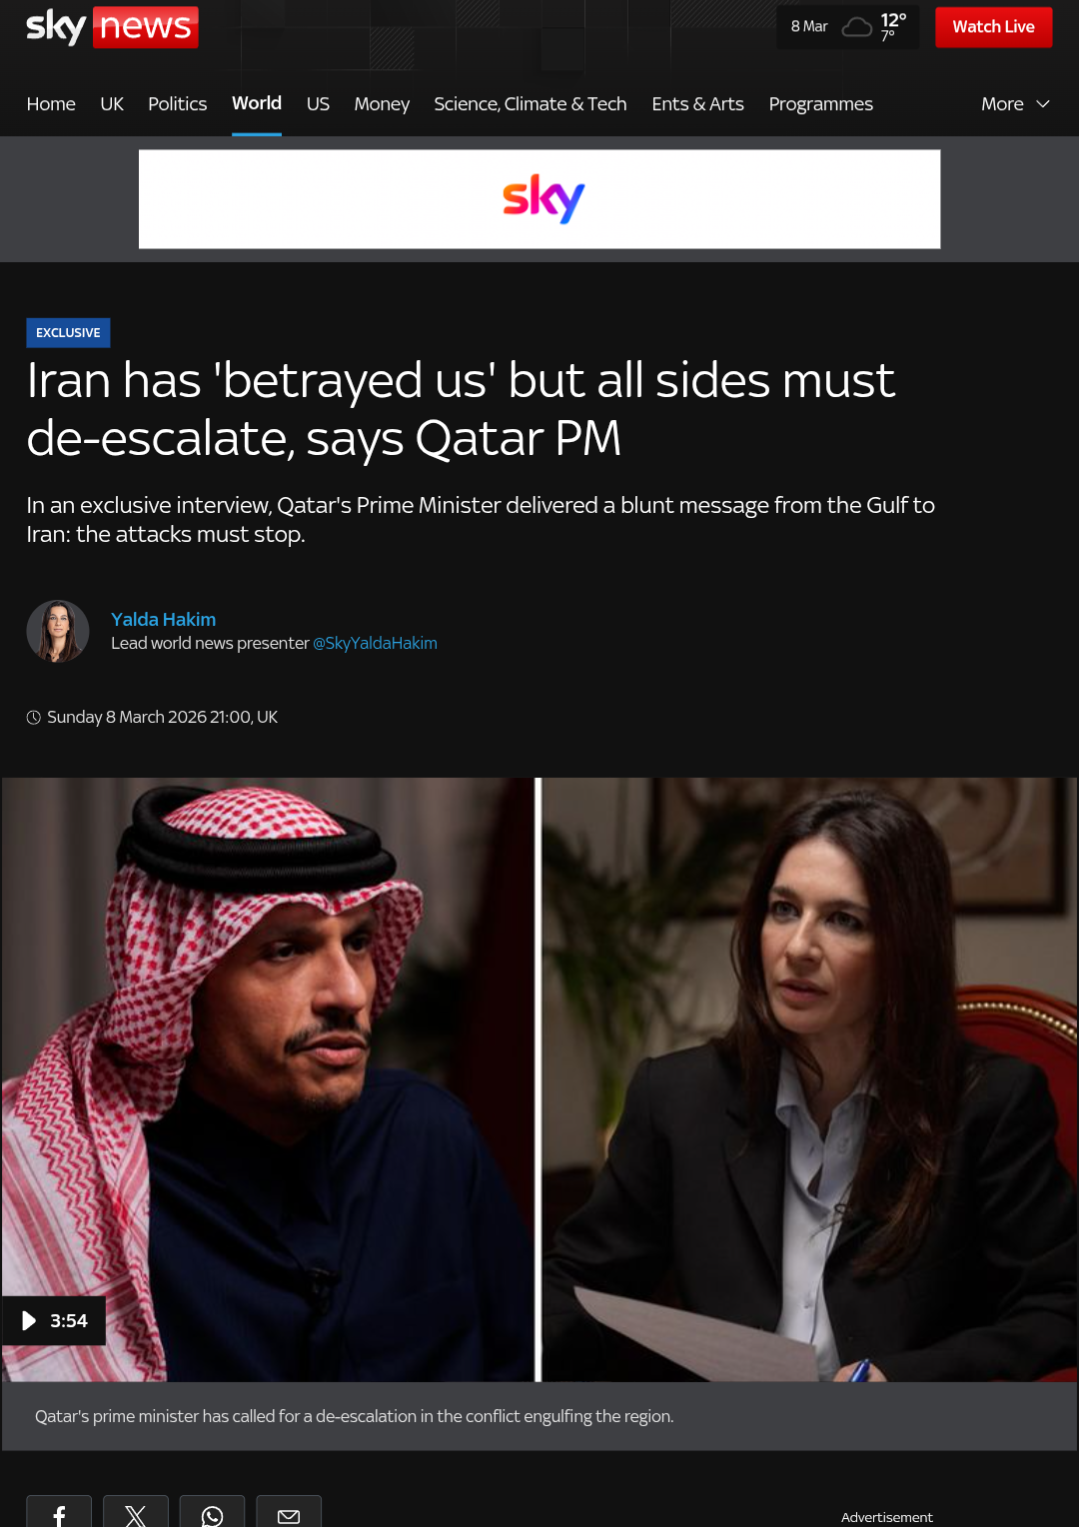Image resolution: width=1079 pixels, height=1527 pixels.
Task: Open Yalda Hakim author link
Action: click(x=163, y=619)
